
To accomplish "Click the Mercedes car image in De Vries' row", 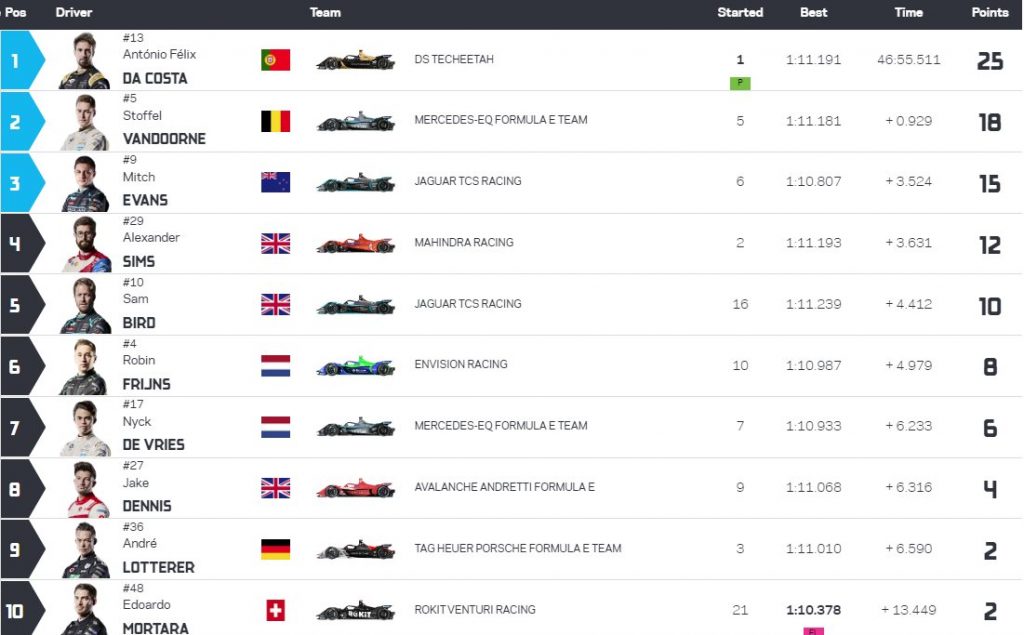I will click(356, 427).
